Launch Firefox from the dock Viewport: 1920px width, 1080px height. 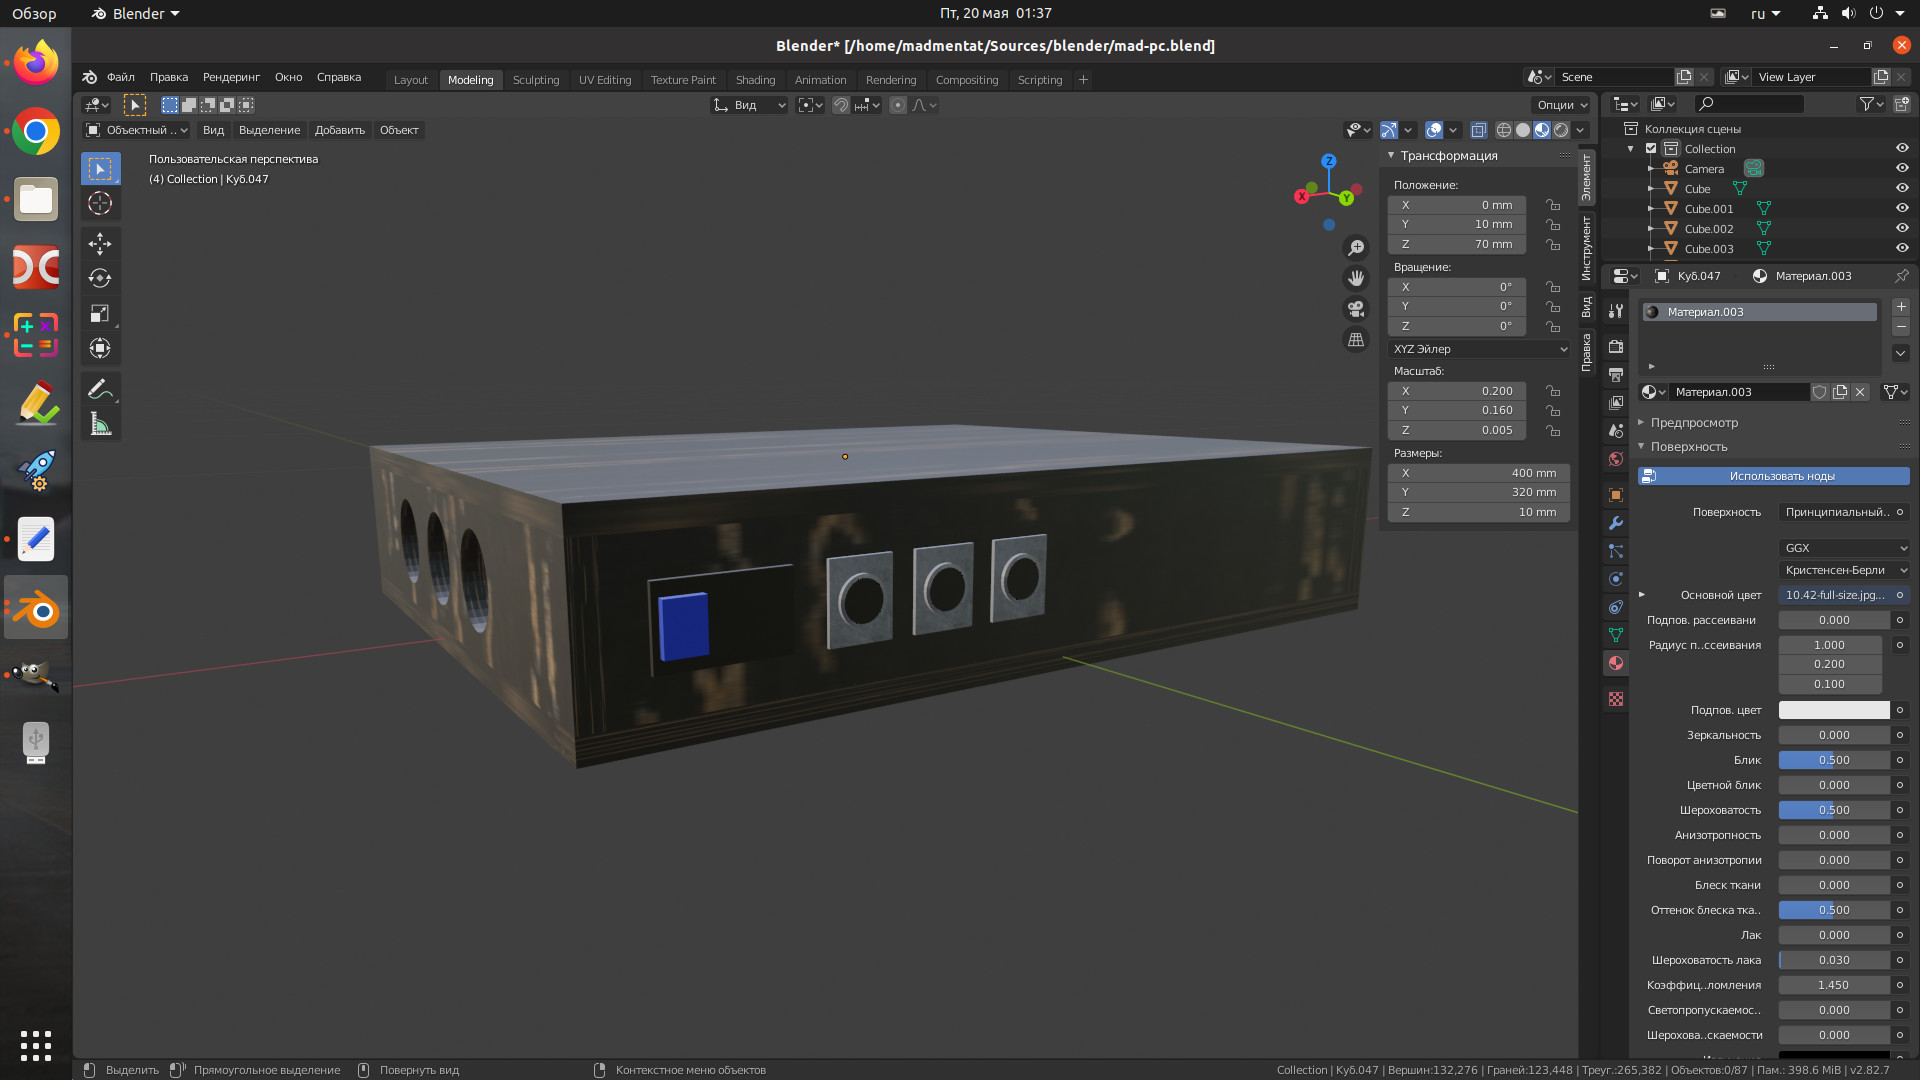click(x=36, y=63)
